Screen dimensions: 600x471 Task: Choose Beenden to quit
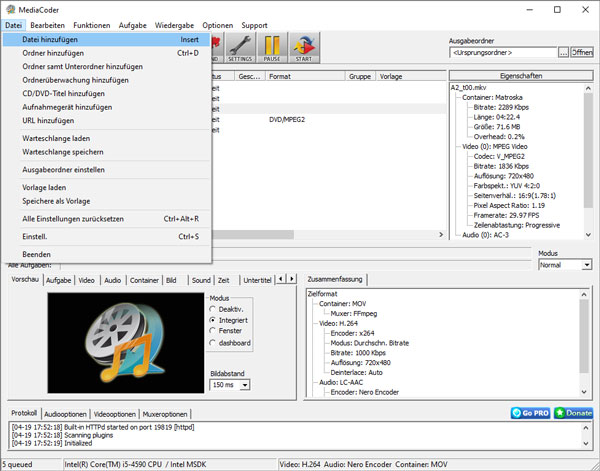coord(106,254)
